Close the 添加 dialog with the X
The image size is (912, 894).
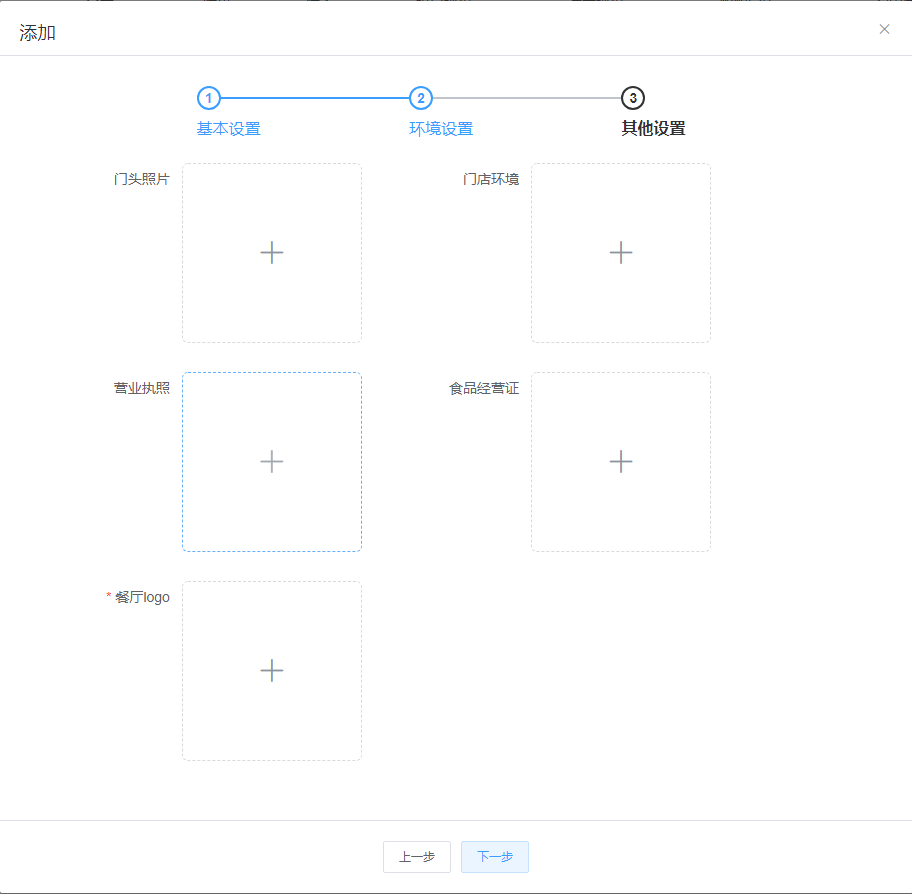click(884, 29)
